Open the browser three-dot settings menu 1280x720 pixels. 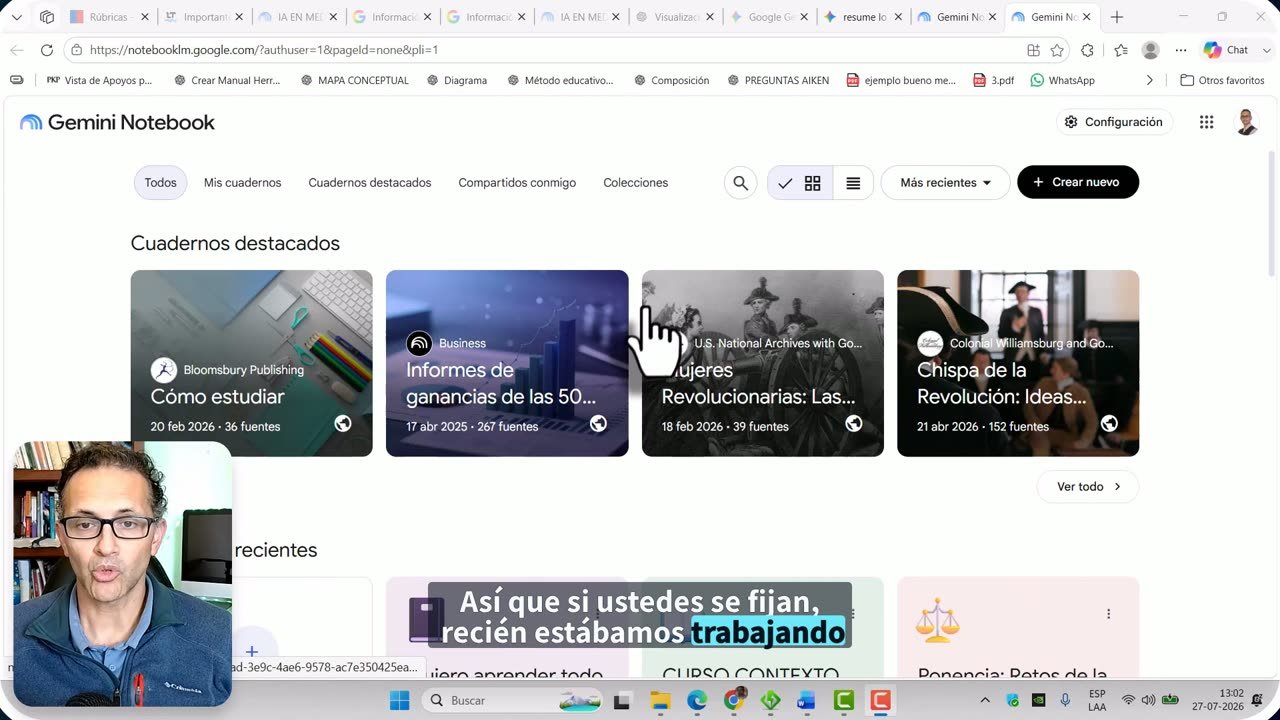(x=1181, y=50)
